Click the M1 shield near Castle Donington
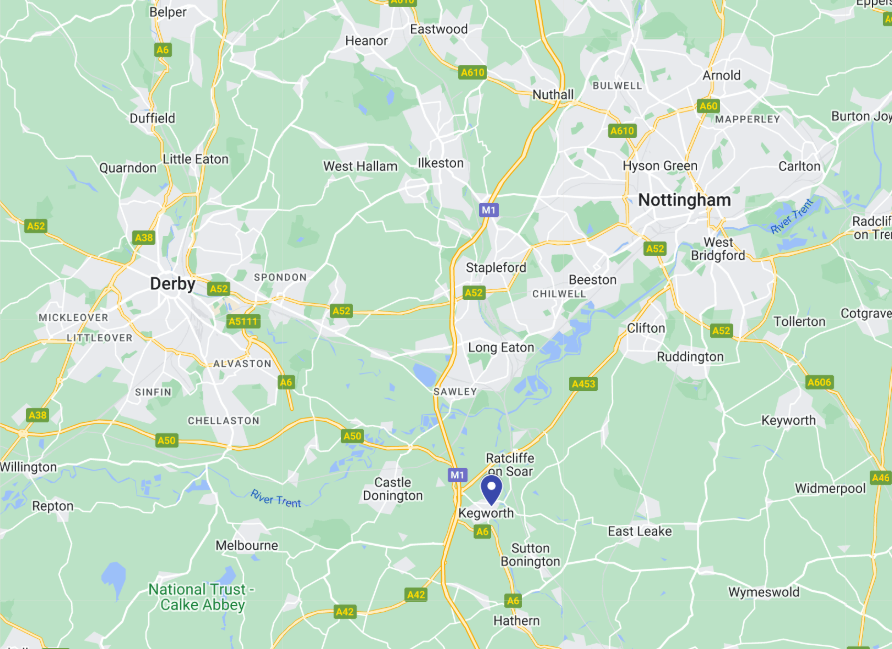The image size is (892, 649). point(457,474)
